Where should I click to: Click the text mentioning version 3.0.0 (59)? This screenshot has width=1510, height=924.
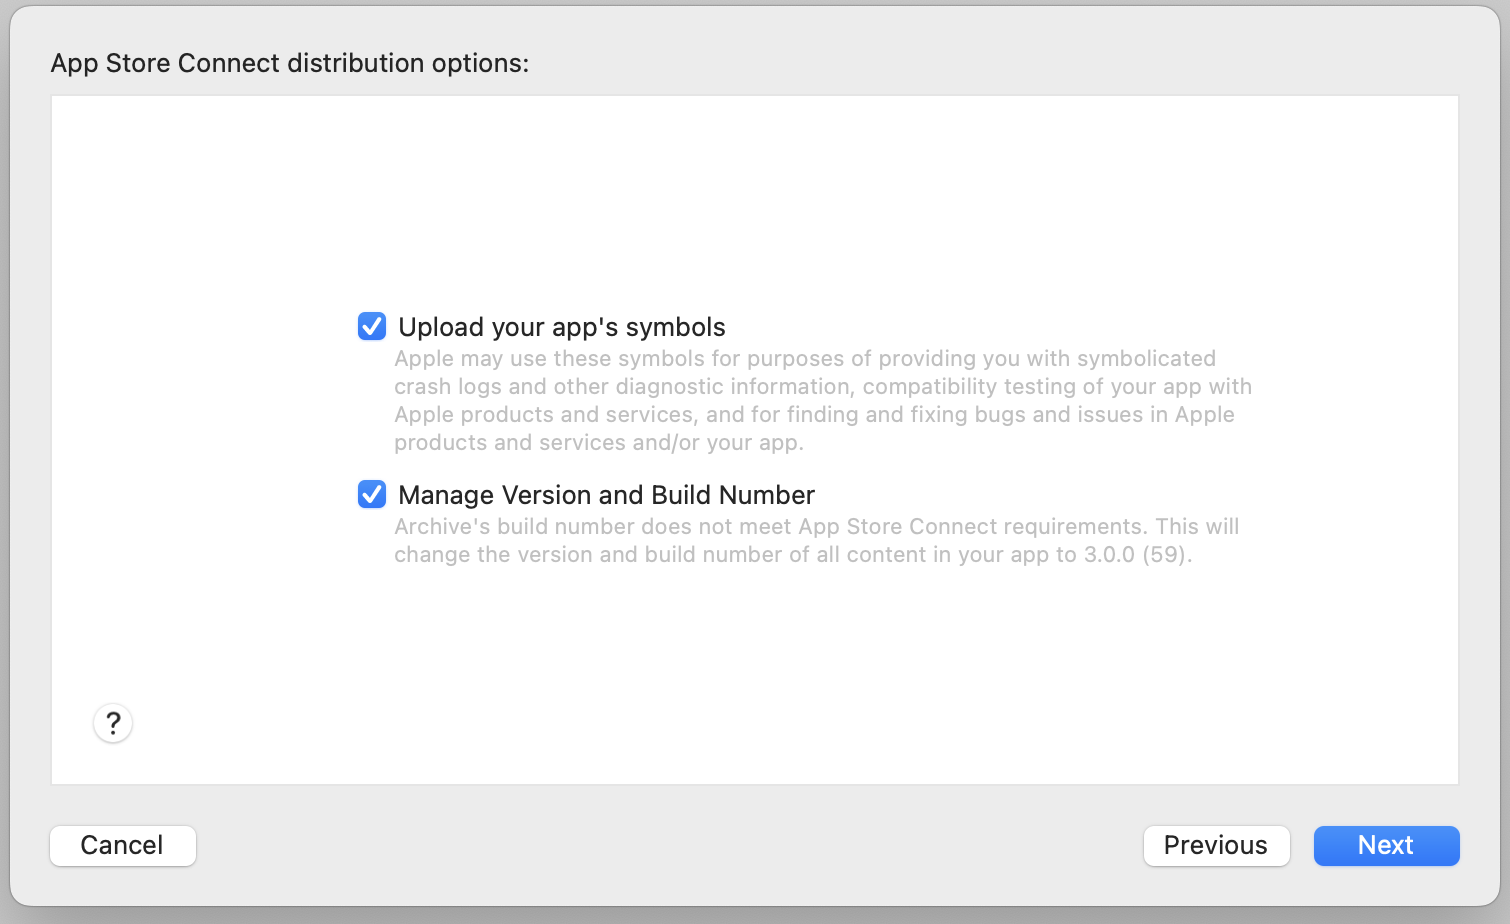(793, 554)
